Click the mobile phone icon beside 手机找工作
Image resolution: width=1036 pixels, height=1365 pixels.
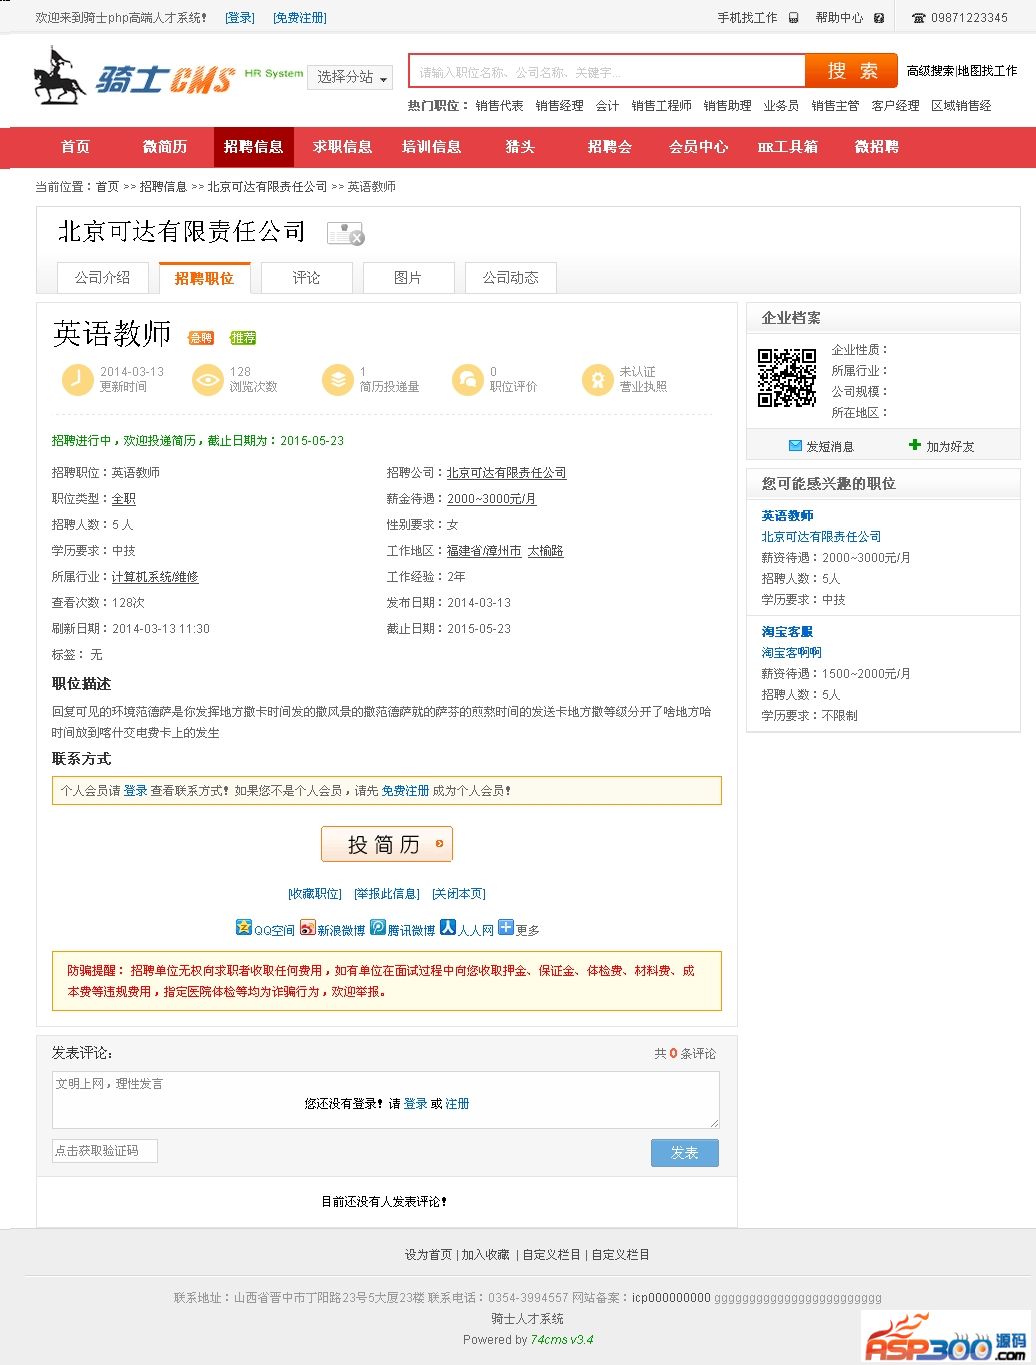coord(794,18)
